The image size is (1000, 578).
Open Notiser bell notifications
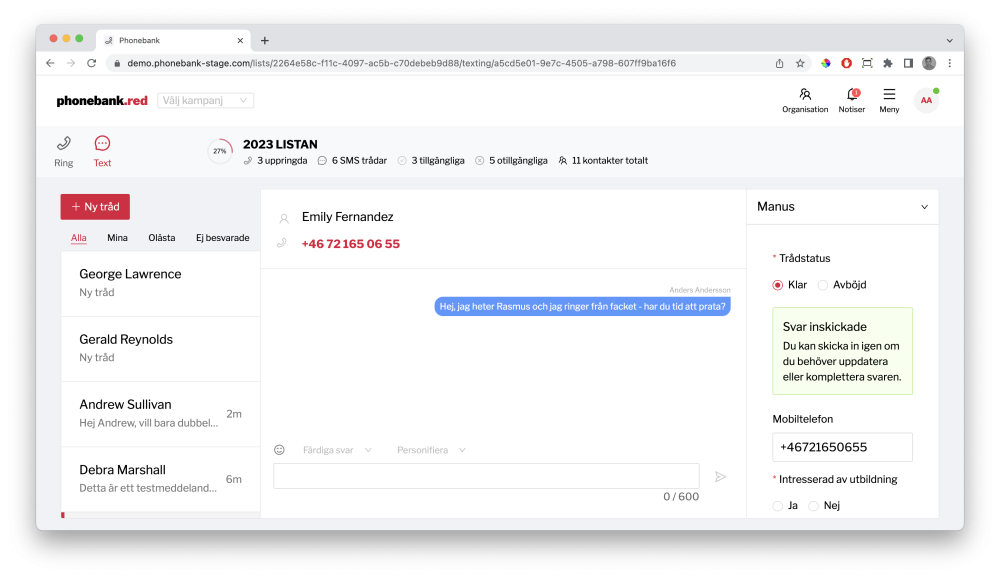(x=852, y=95)
